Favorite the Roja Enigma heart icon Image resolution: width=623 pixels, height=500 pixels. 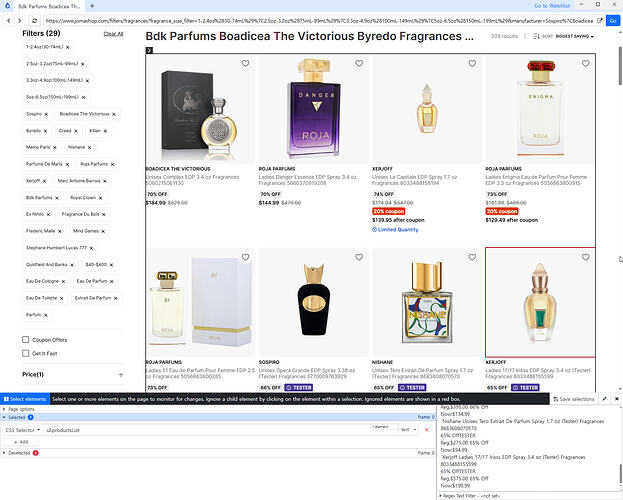(586, 63)
